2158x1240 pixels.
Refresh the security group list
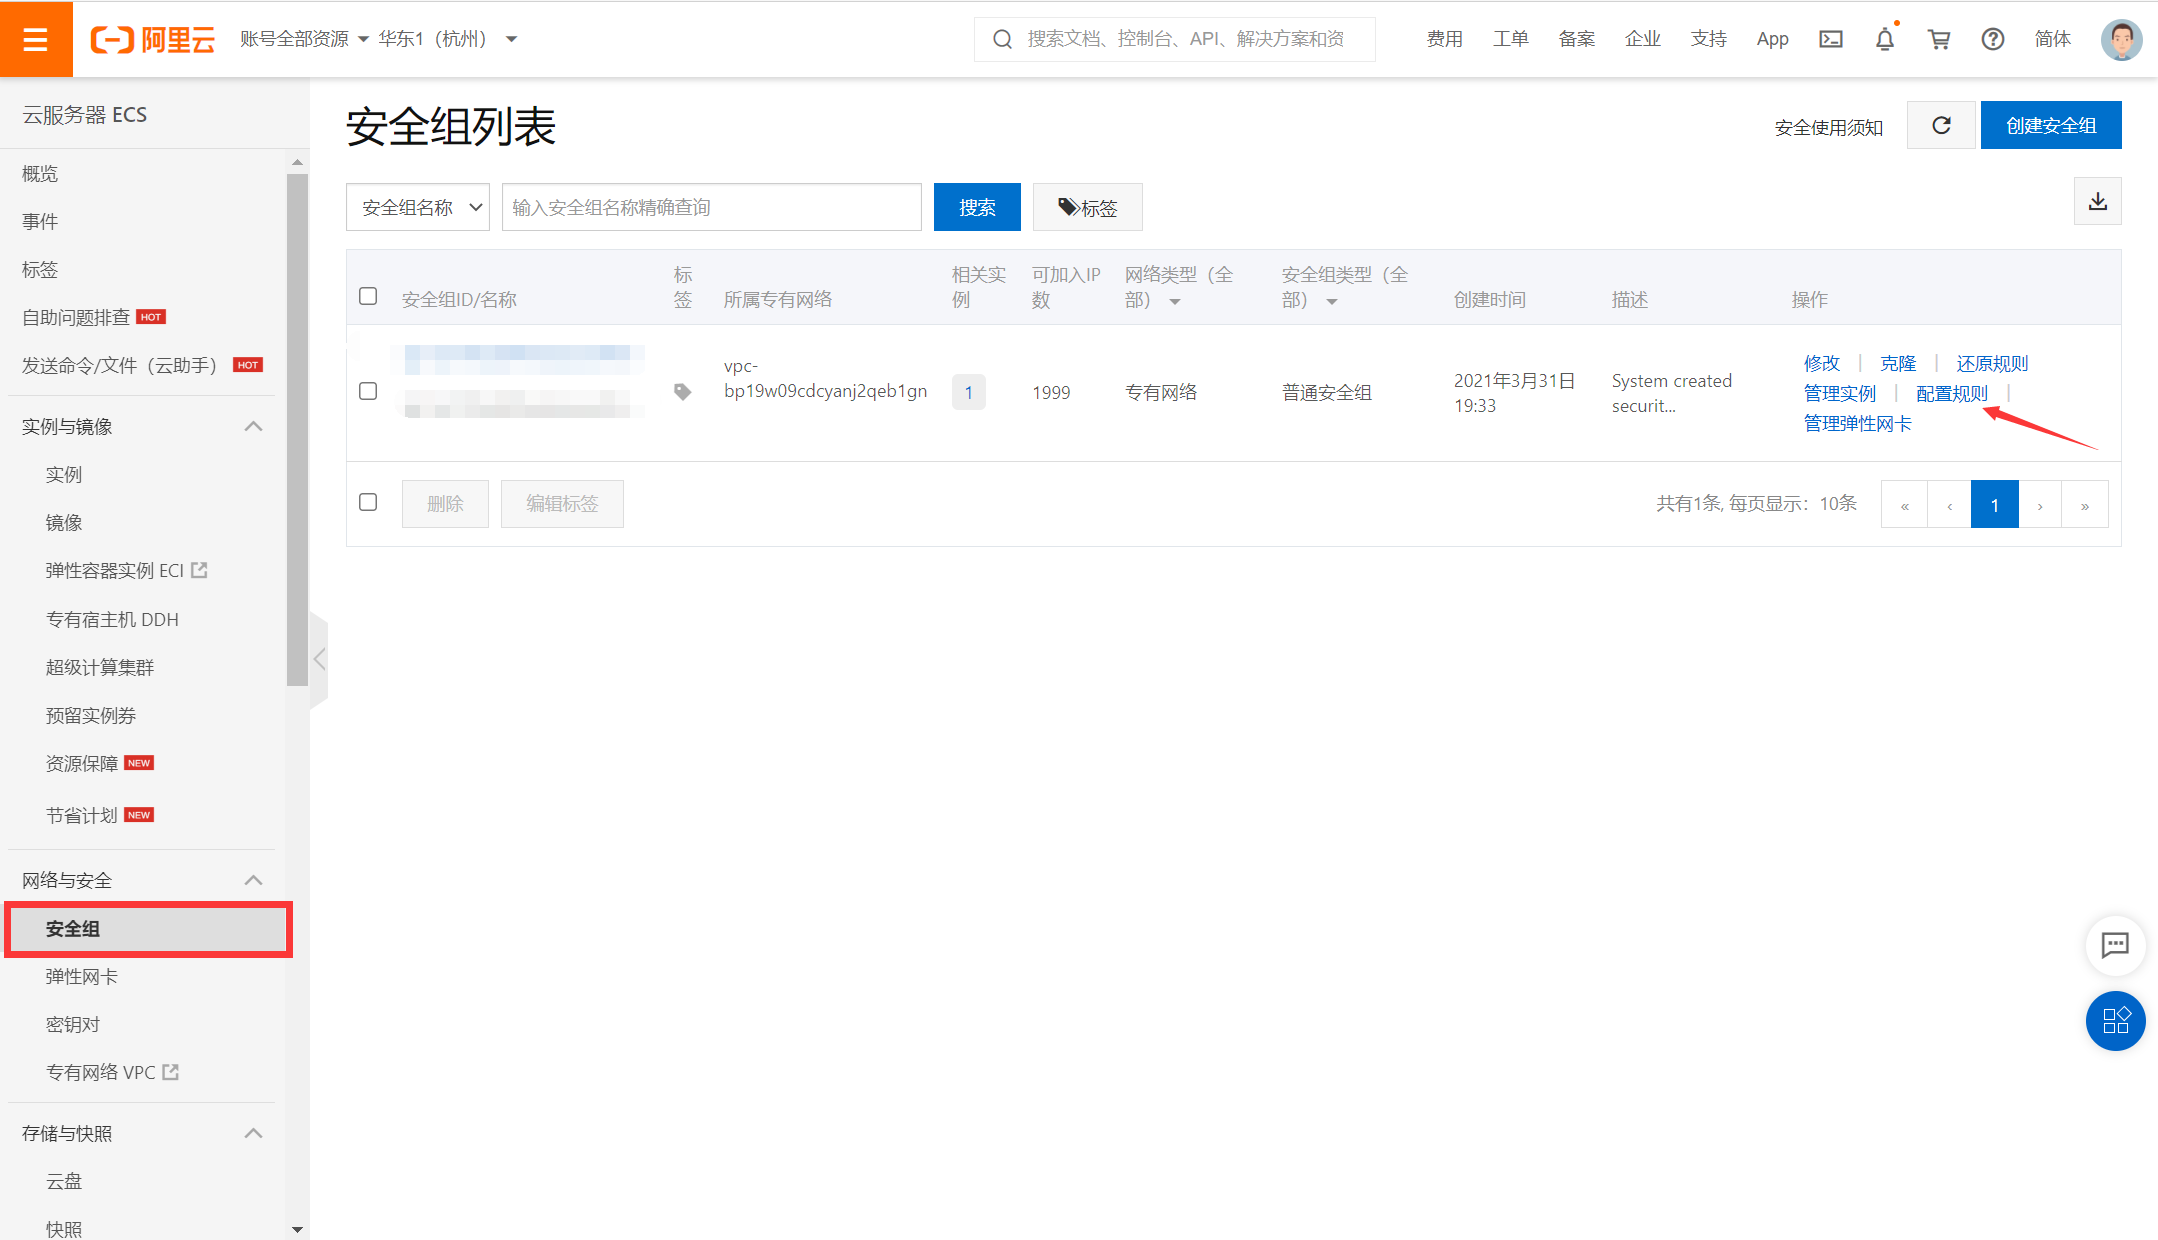click(1941, 125)
